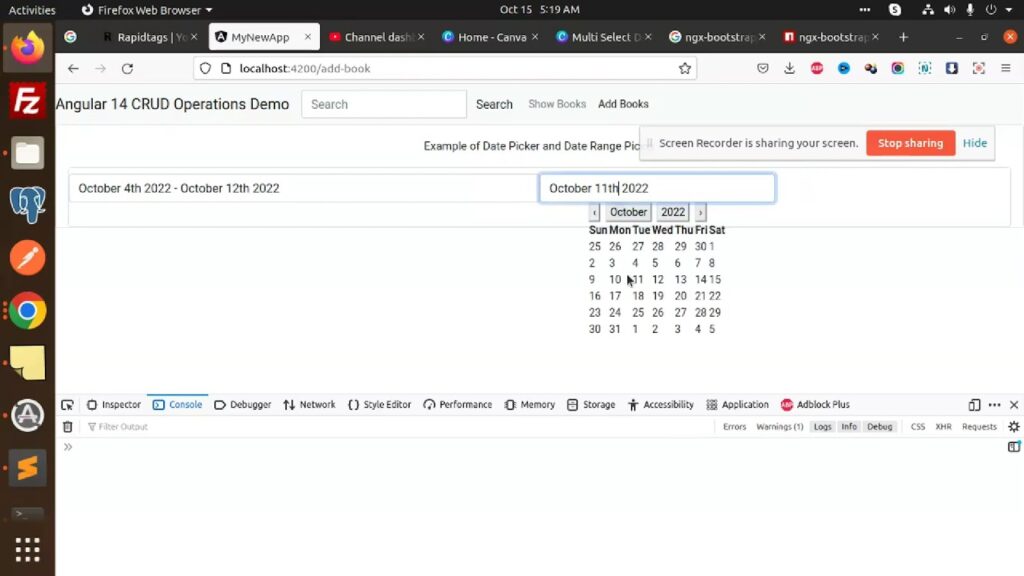Clear console output trash icon

[67, 426]
